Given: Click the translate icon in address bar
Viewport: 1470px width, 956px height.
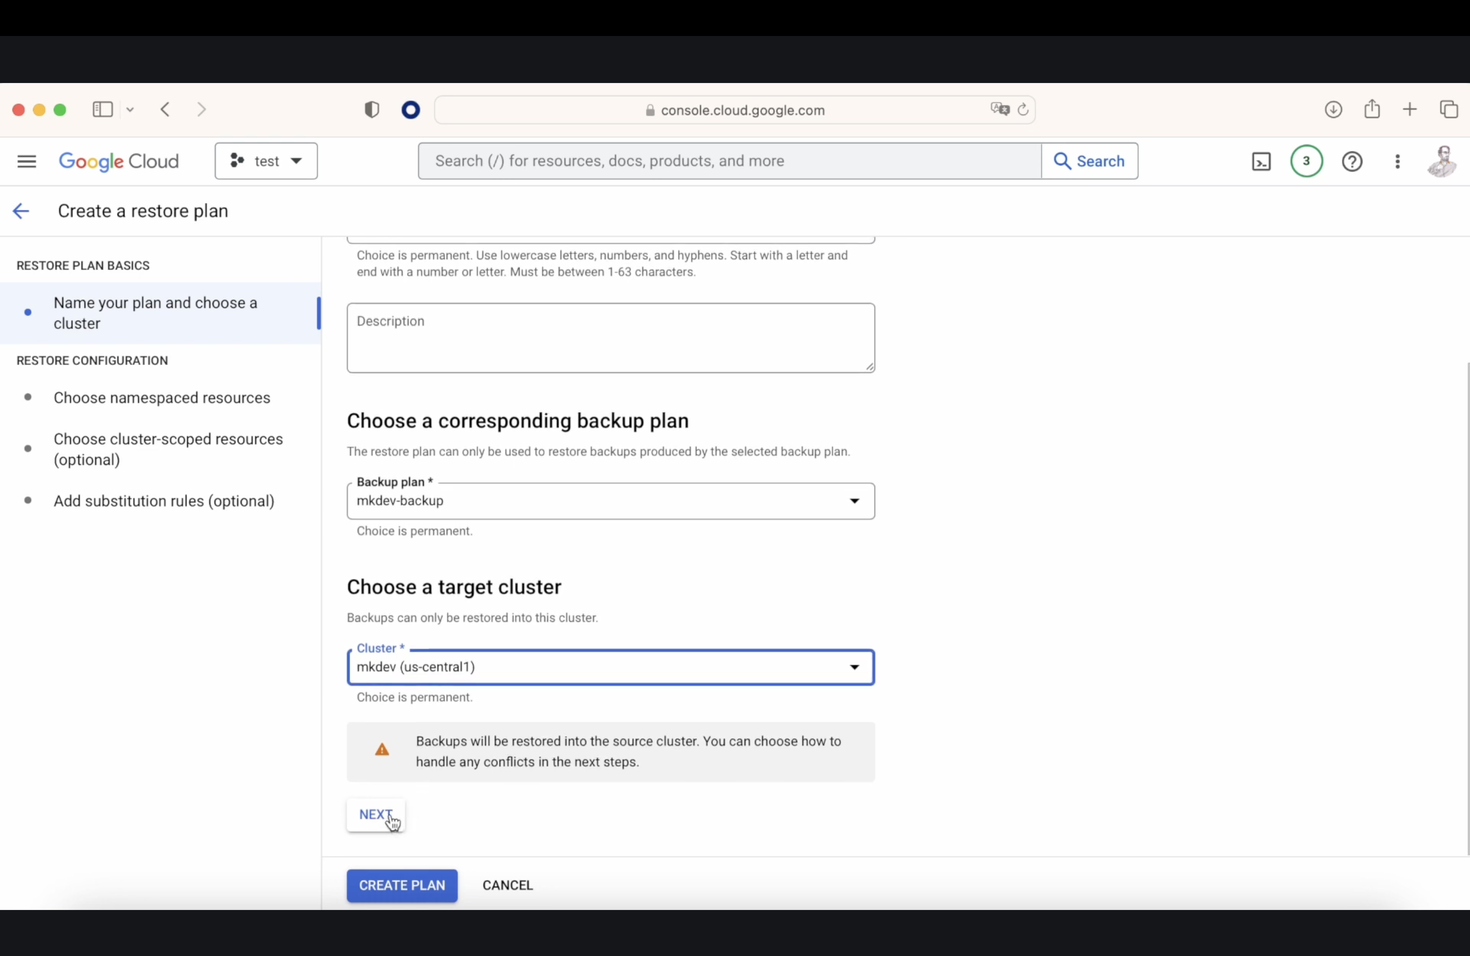Looking at the screenshot, I should point(1000,110).
